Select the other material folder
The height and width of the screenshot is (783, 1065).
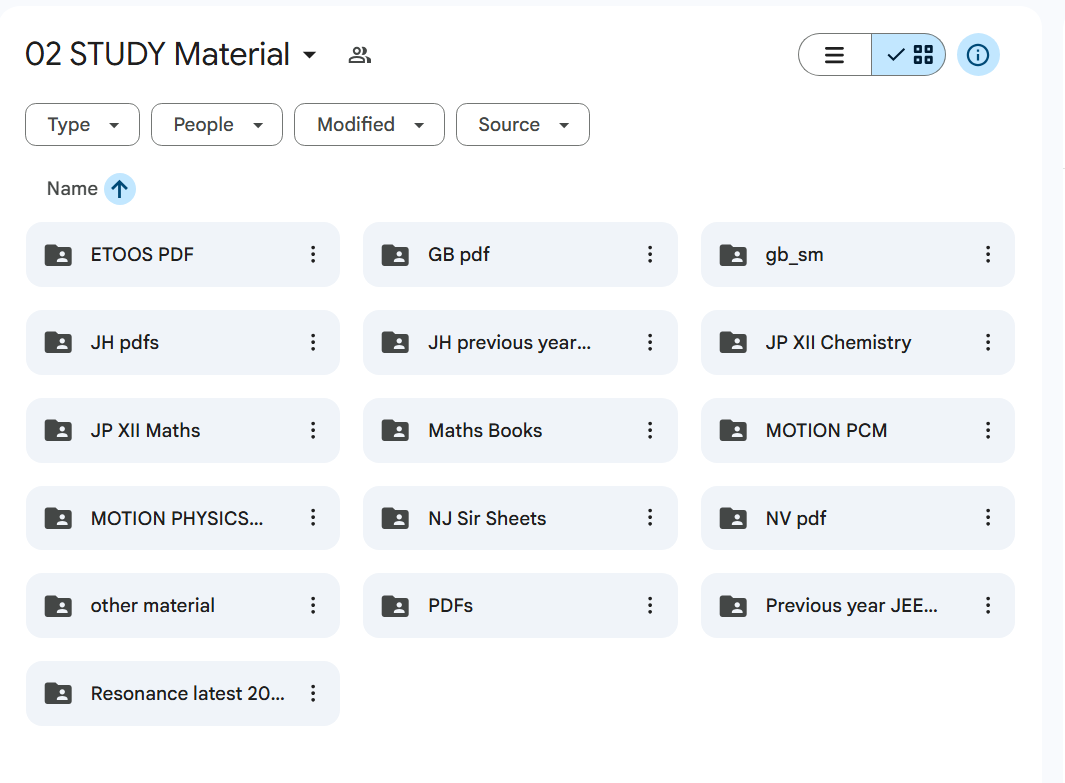pos(152,606)
